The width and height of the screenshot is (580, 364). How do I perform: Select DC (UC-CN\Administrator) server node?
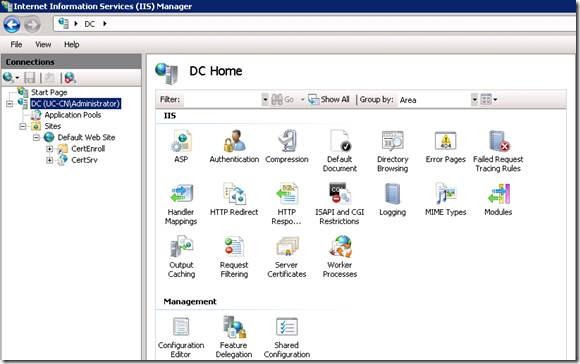(75, 104)
